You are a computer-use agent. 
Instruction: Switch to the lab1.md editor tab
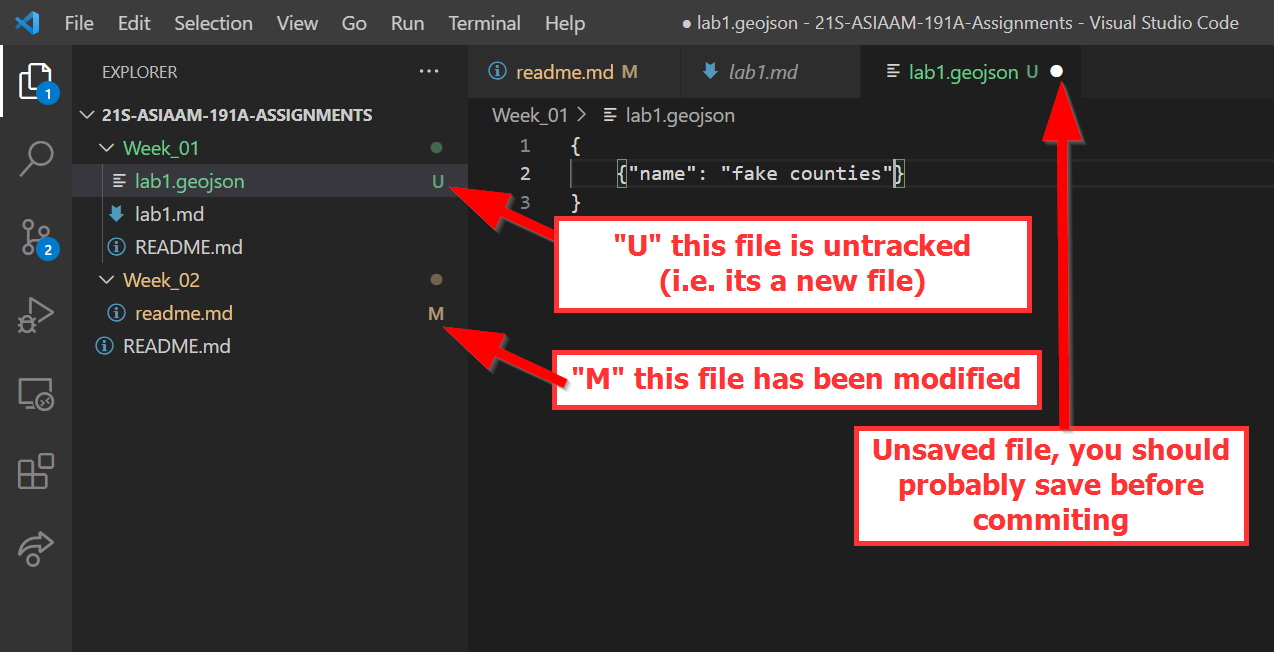coord(762,72)
